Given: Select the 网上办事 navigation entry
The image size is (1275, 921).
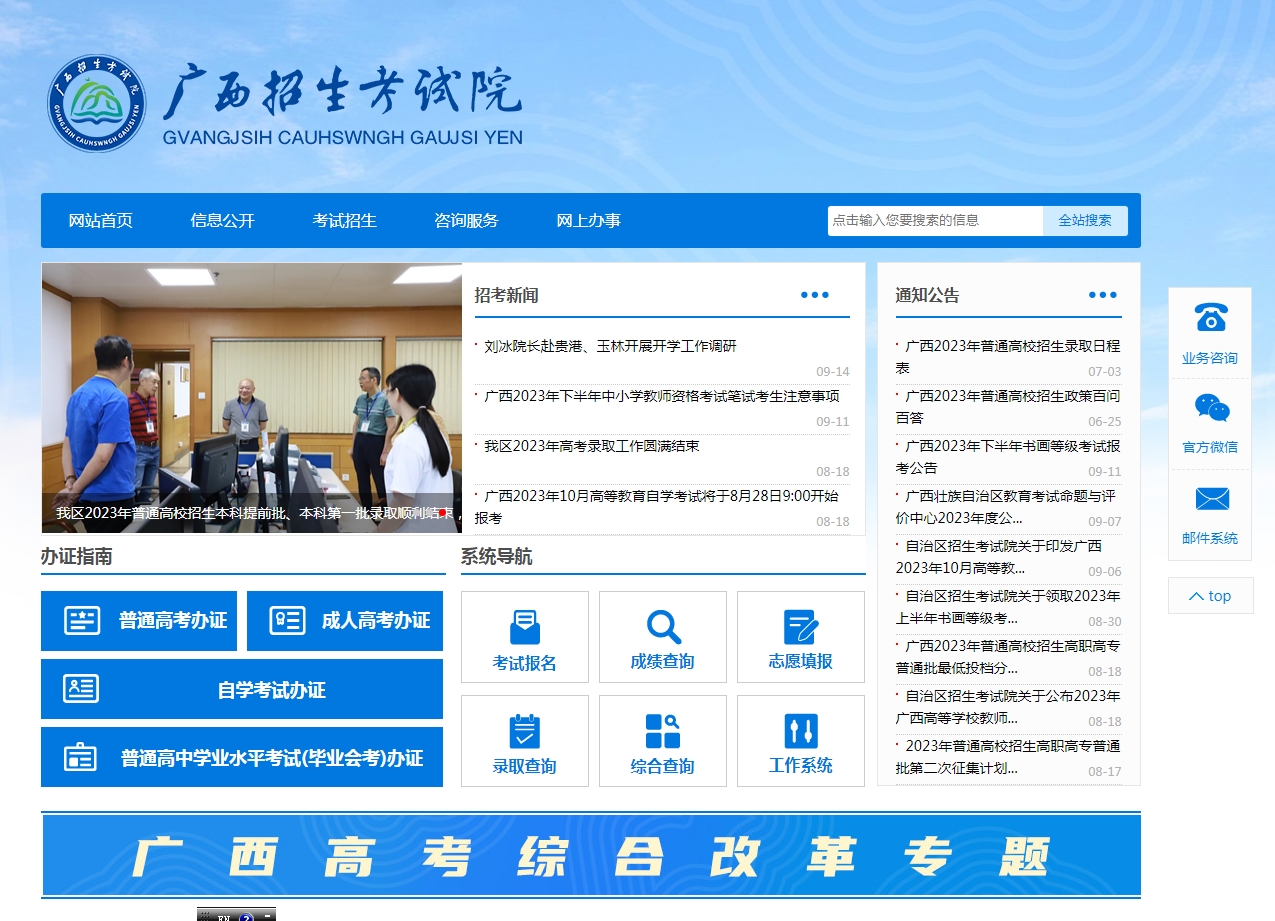Looking at the screenshot, I should click(x=589, y=220).
